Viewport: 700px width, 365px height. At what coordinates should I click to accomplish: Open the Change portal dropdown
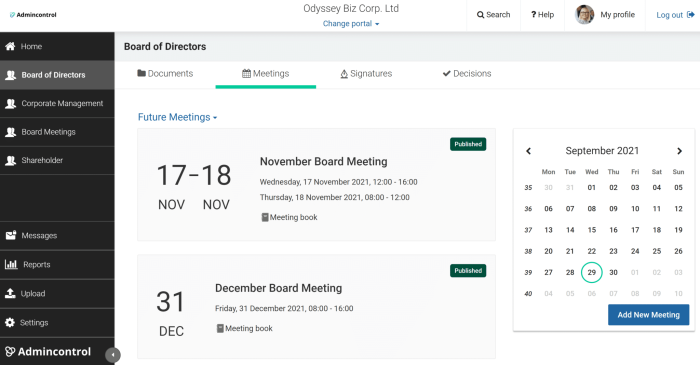pyautogui.click(x=351, y=24)
